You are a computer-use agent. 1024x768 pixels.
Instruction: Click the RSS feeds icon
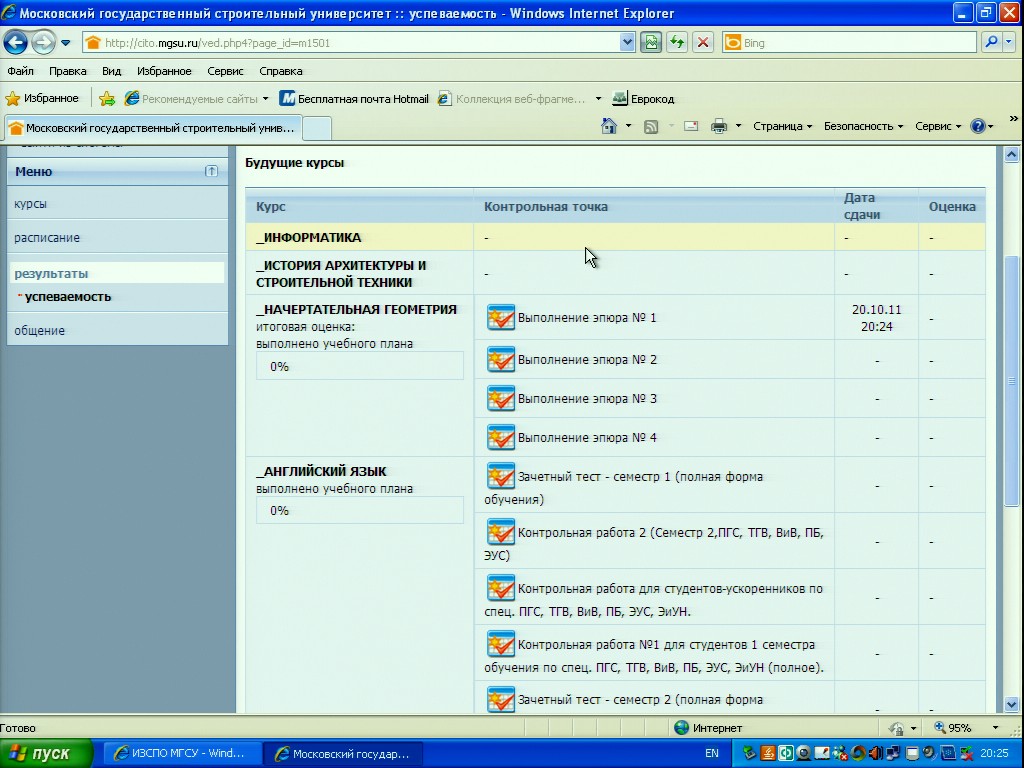pyautogui.click(x=651, y=127)
